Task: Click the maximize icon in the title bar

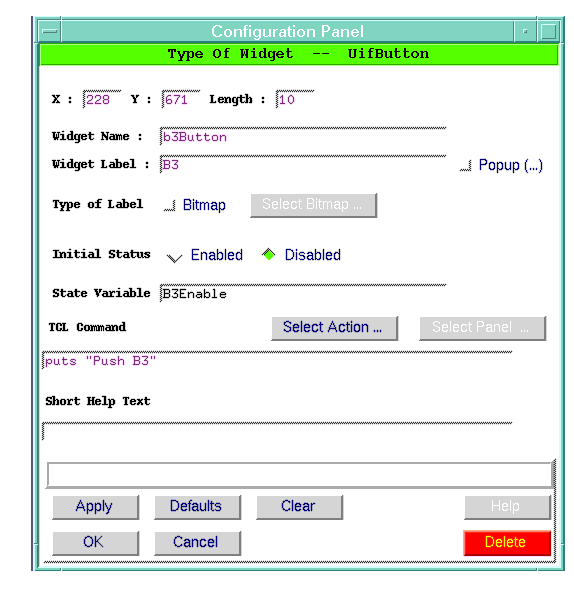Action: point(548,31)
